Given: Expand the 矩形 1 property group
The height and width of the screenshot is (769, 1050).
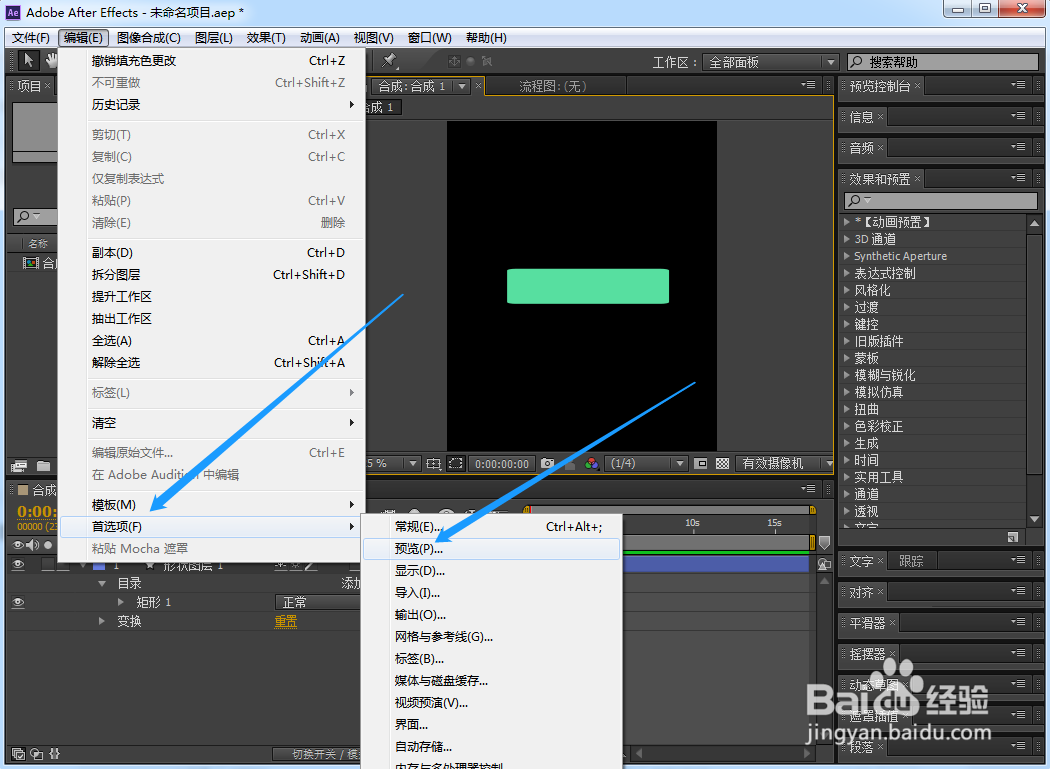Looking at the screenshot, I should pyautogui.click(x=121, y=602).
